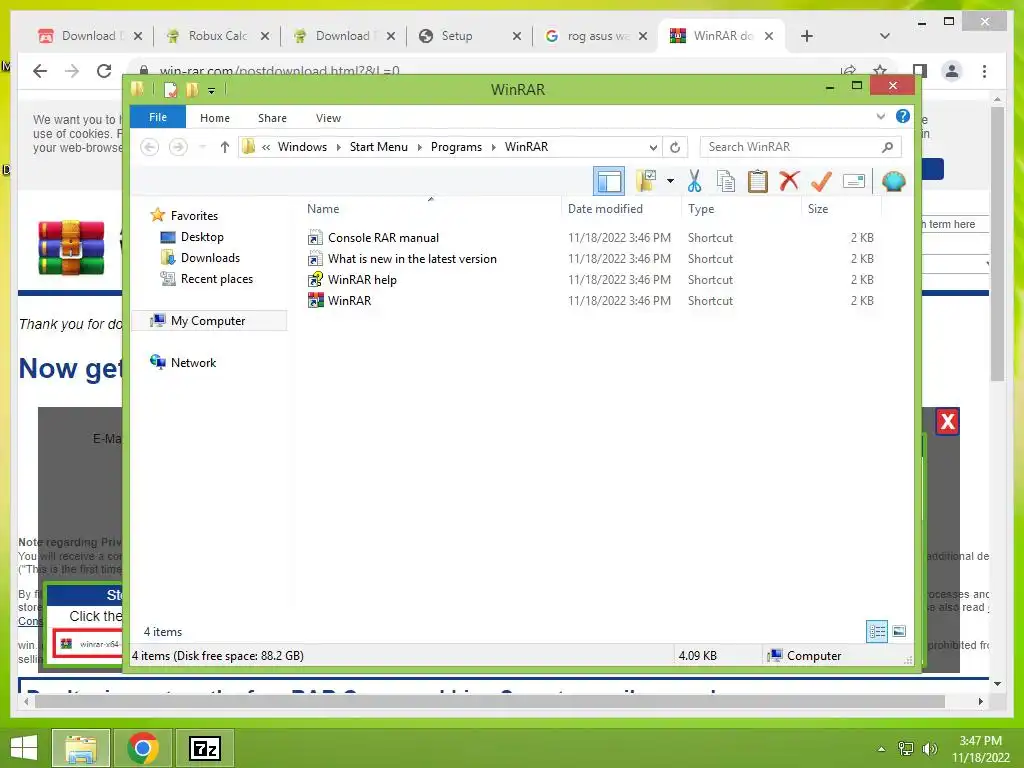
Task: Sort by the Size column header
Action: tap(818, 209)
